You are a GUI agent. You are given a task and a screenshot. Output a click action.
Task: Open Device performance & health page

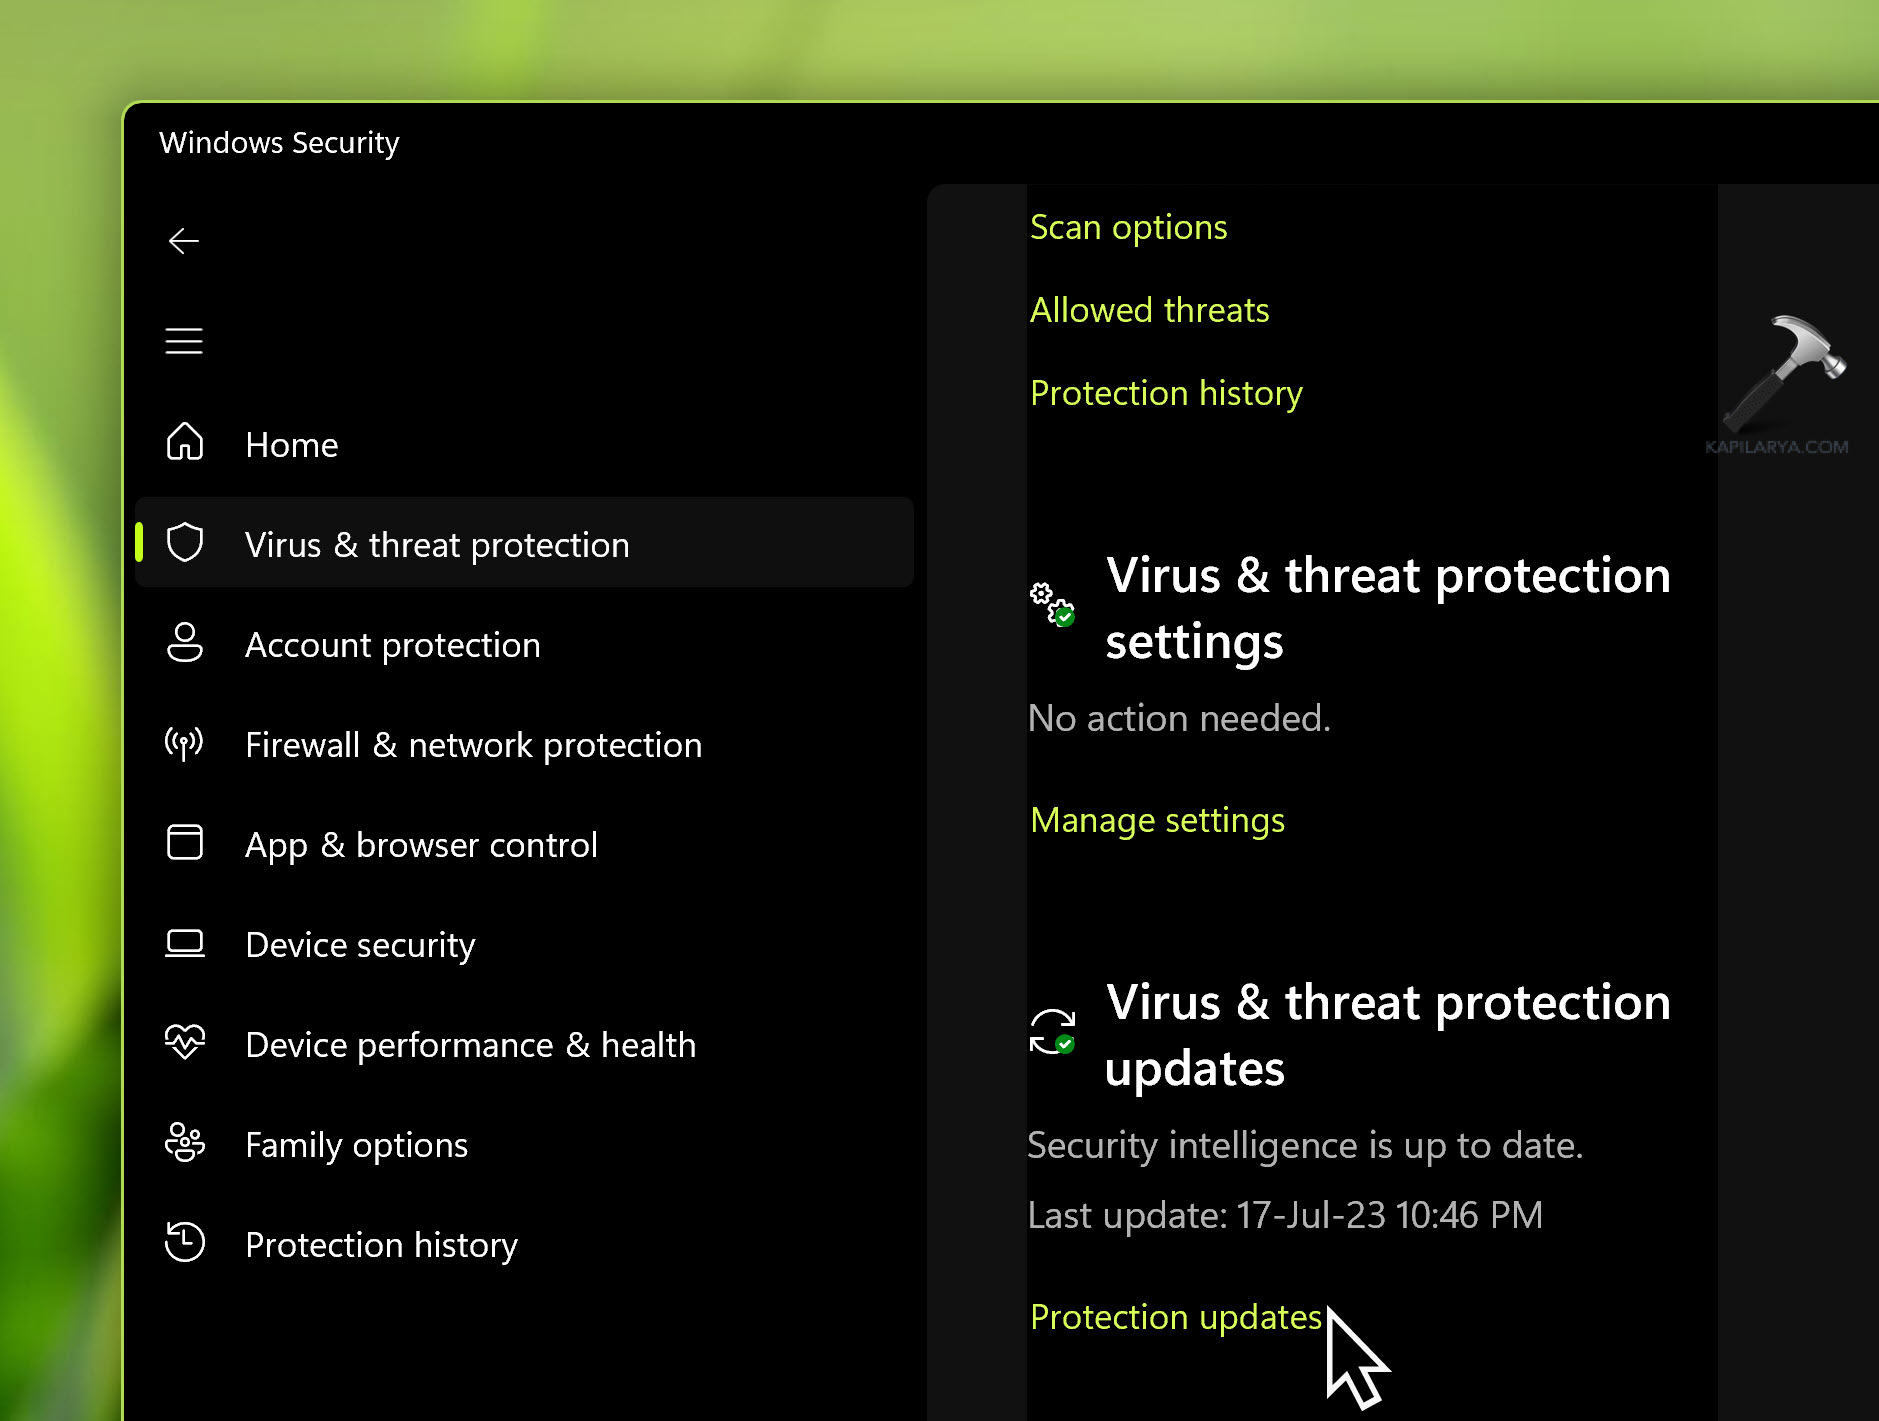471,1045
